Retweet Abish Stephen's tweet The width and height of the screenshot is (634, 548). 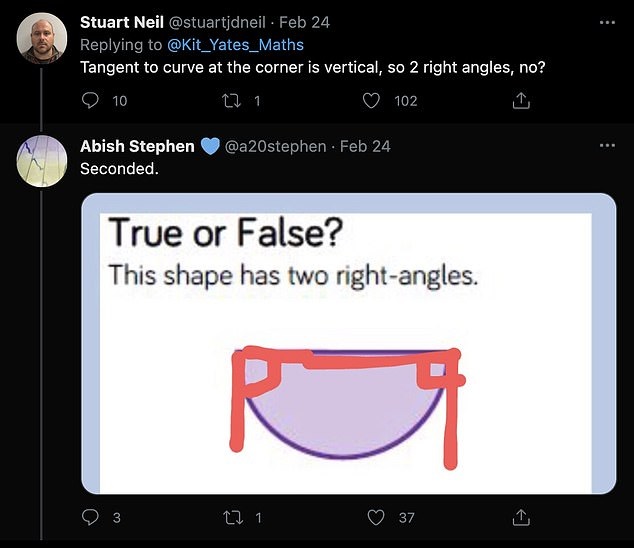click(231, 518)
